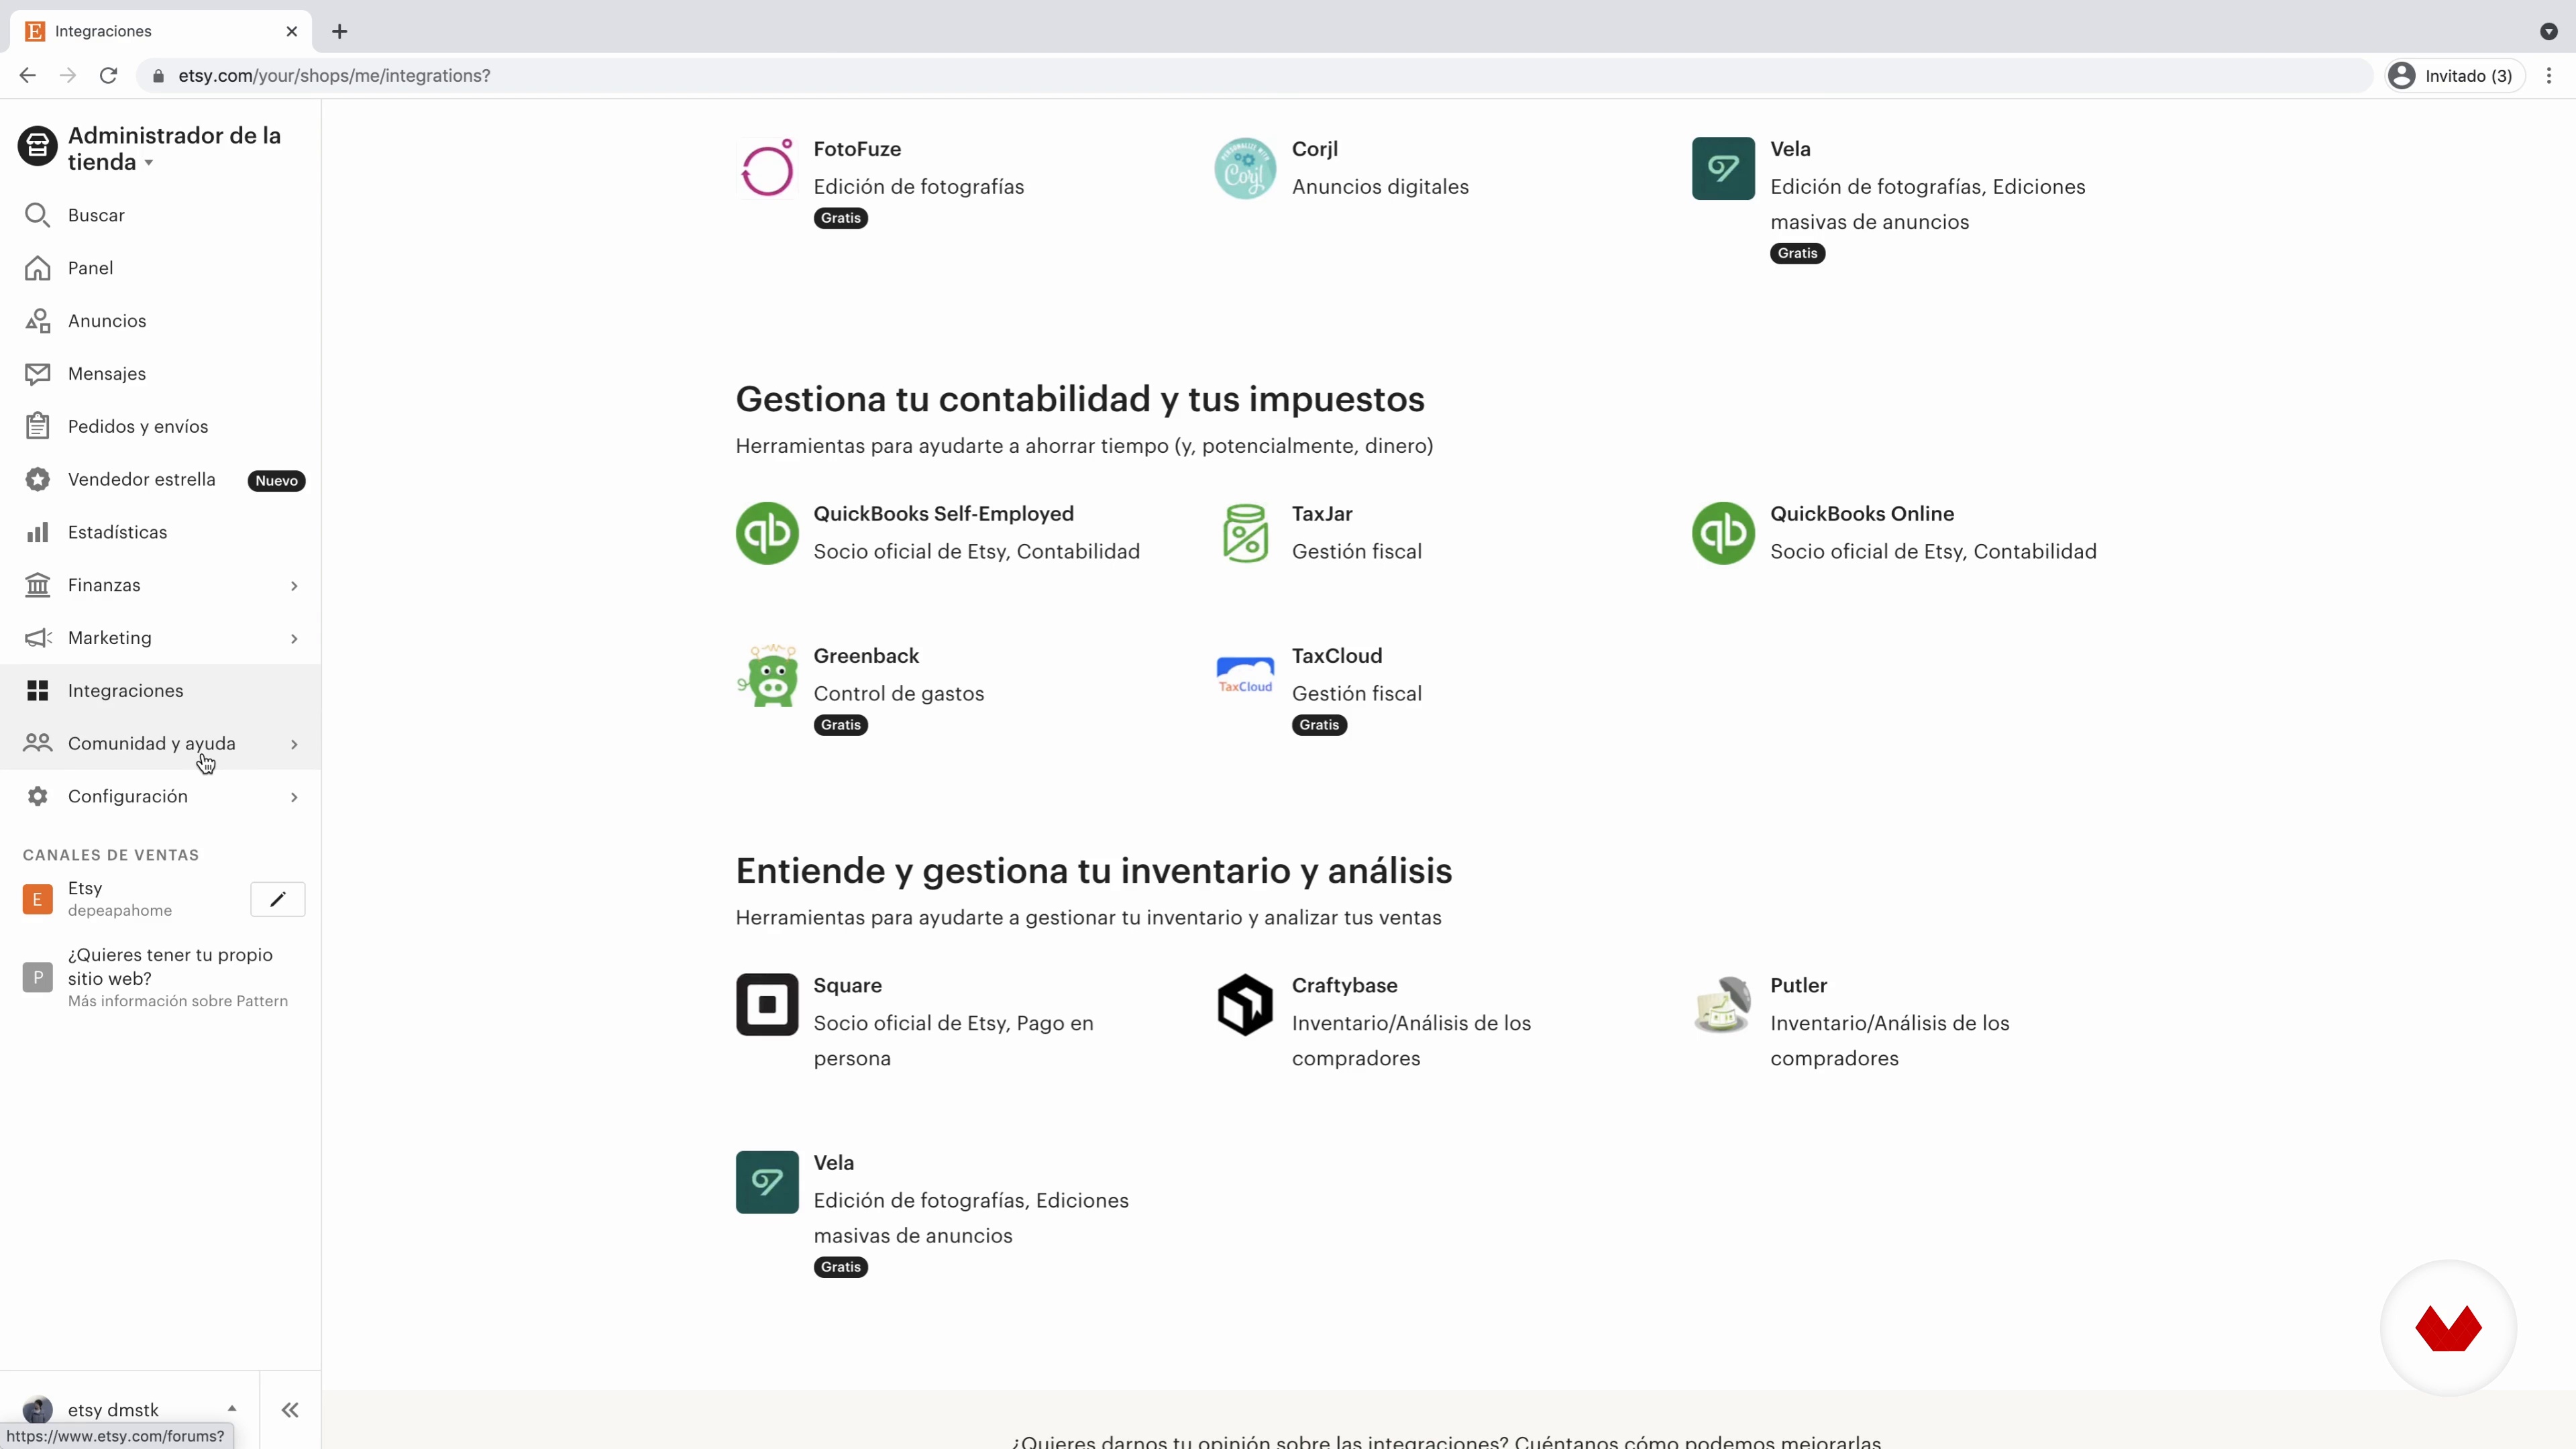Go back with the browser back arrow
This screenshot has width=2576, height=1449.
pos(27,76)
